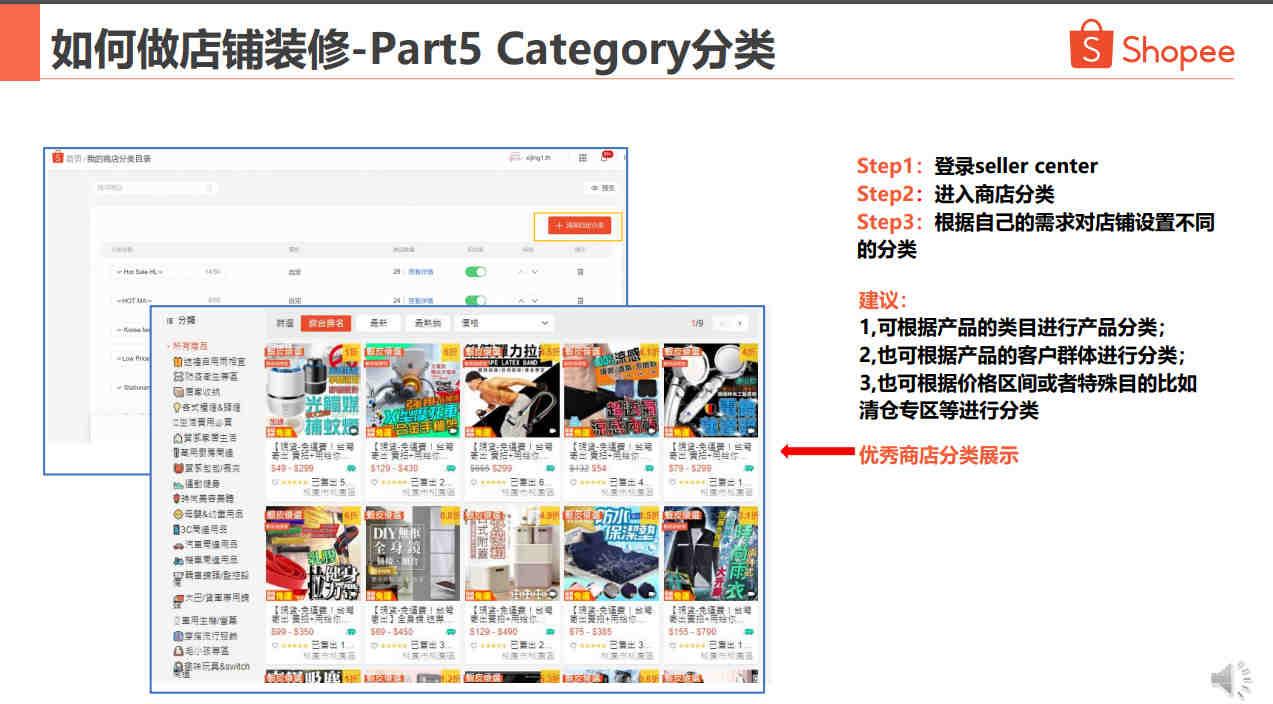
Task: Click the price text '$75 - $385'
Action: click(591, 631)
